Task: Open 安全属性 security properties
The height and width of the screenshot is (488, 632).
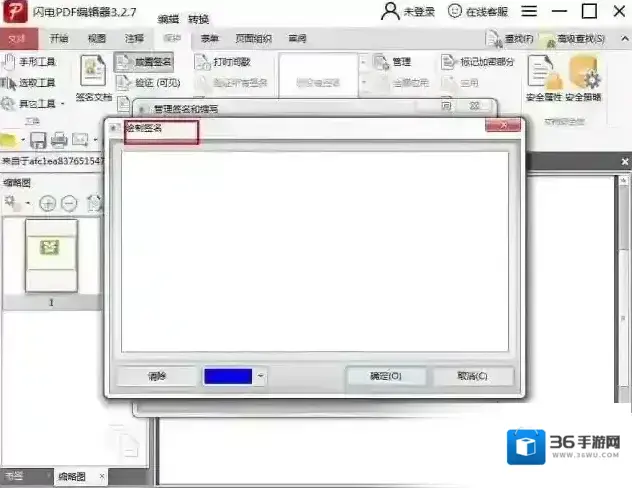Action: pos(544,79)
